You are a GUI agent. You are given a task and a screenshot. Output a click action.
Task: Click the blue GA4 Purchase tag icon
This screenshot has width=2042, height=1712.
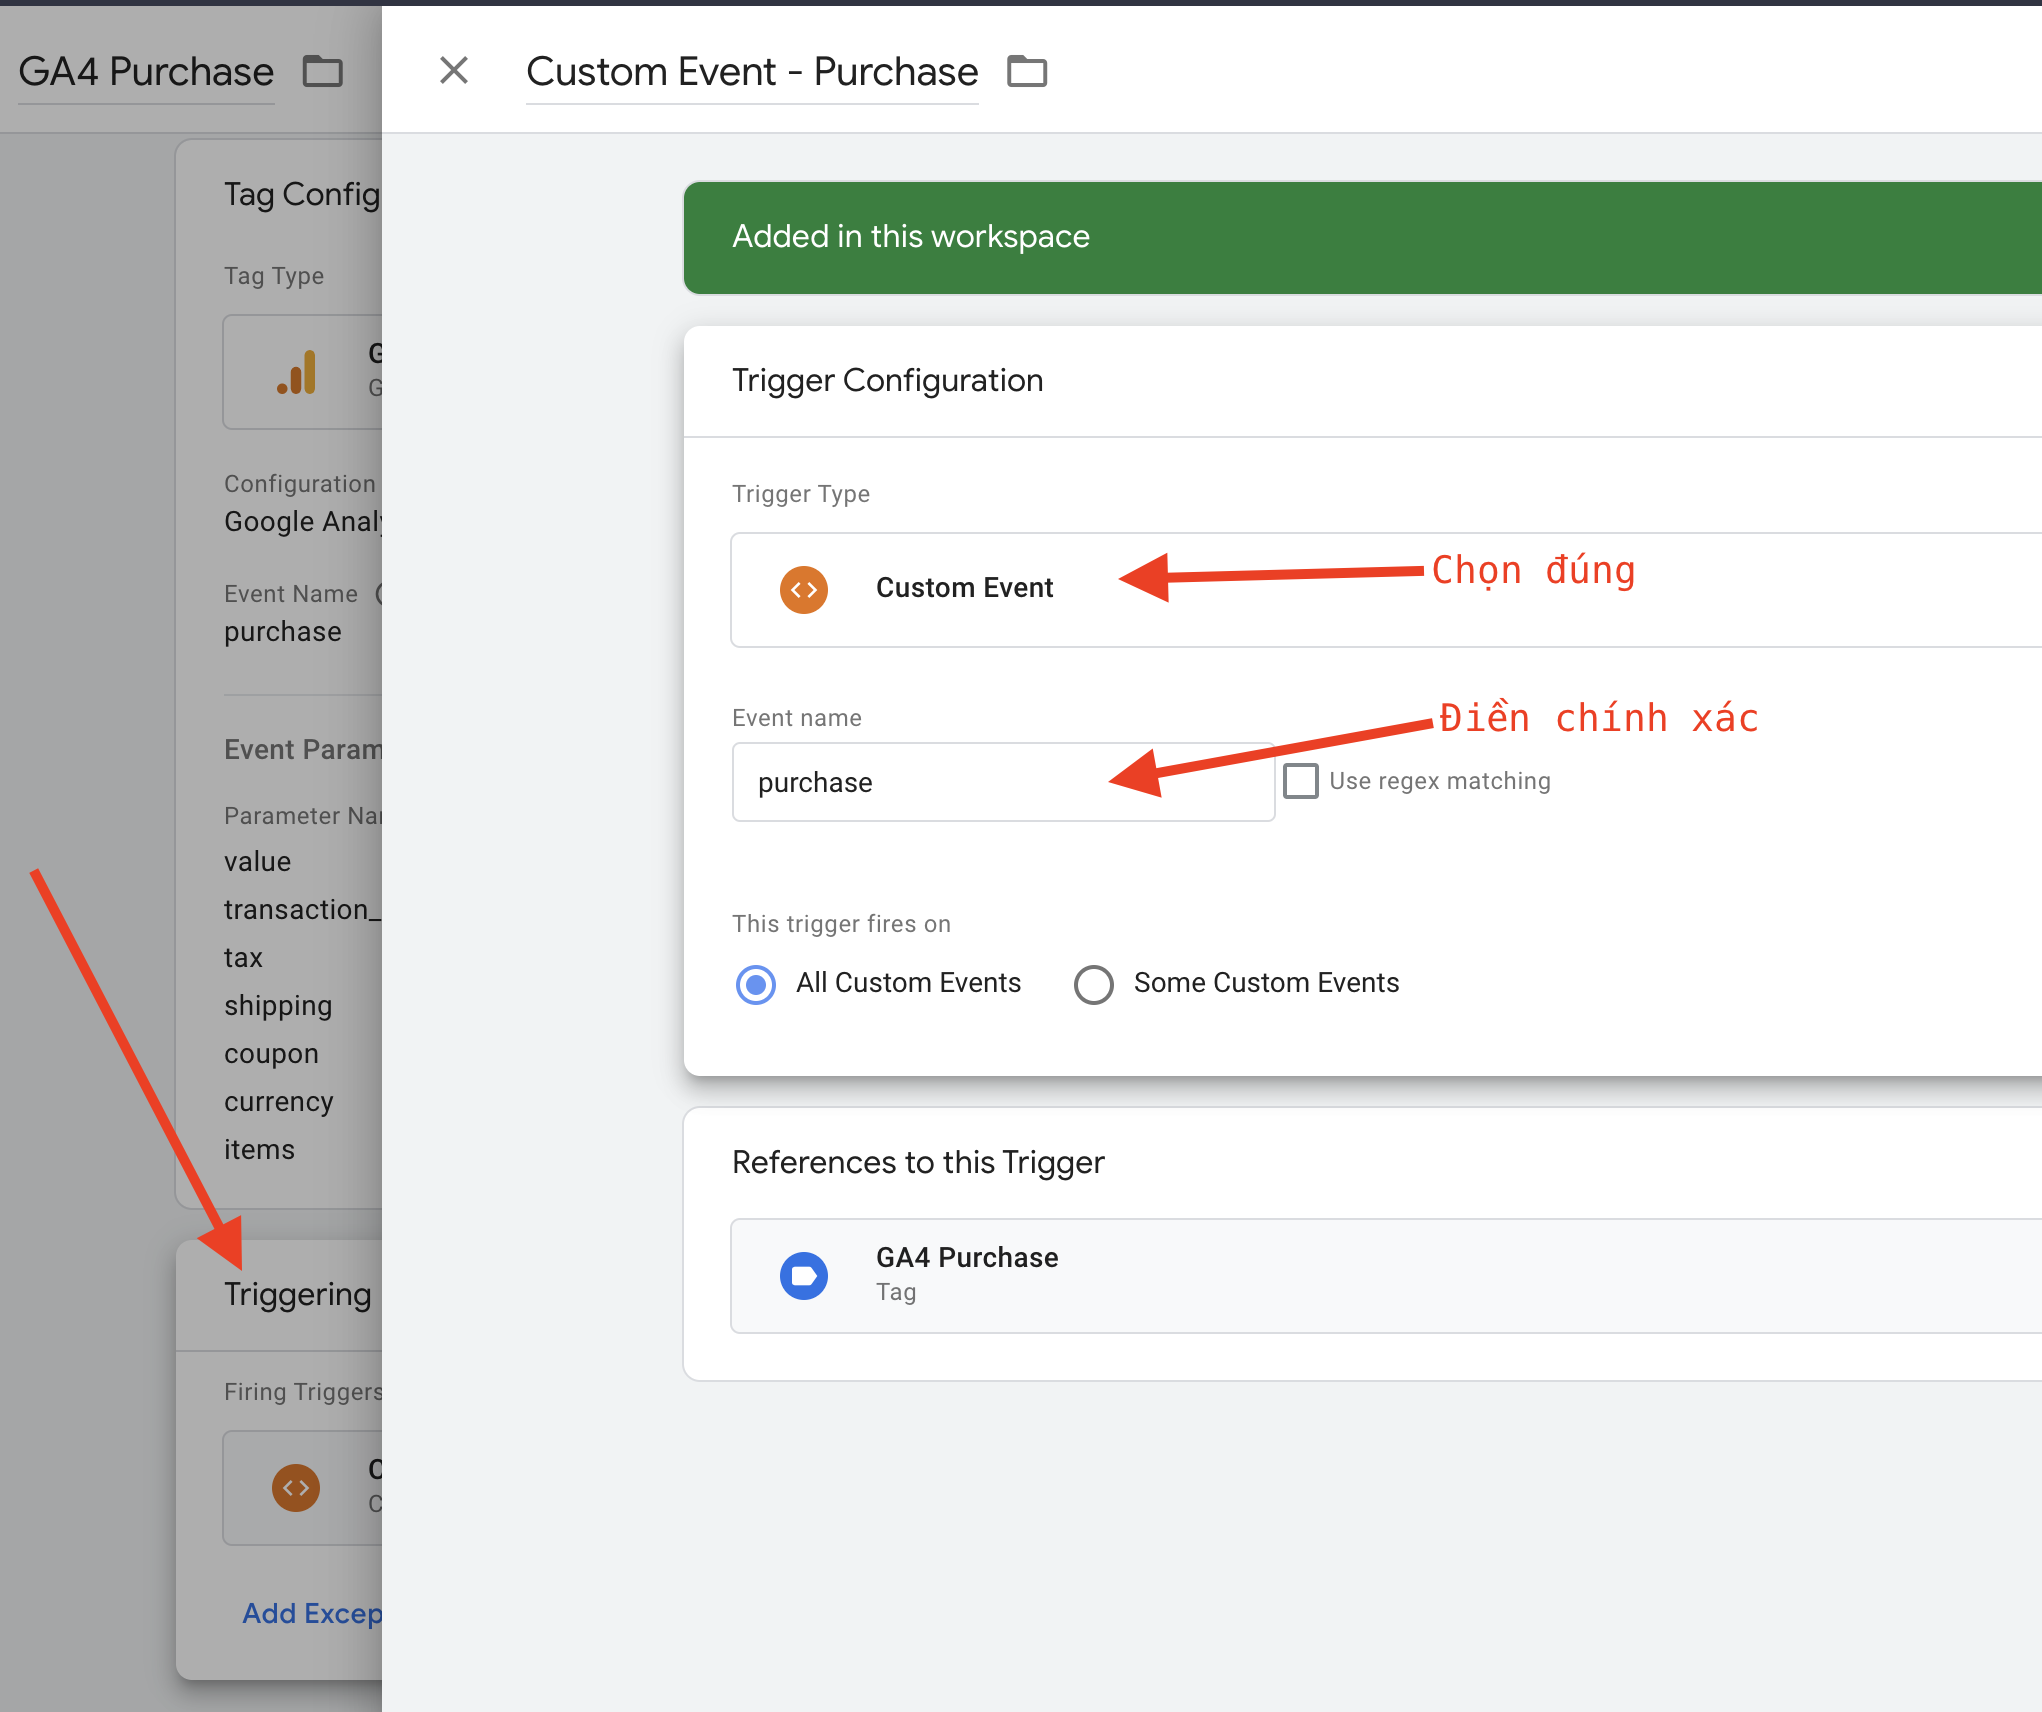[x=804, y=1276]
